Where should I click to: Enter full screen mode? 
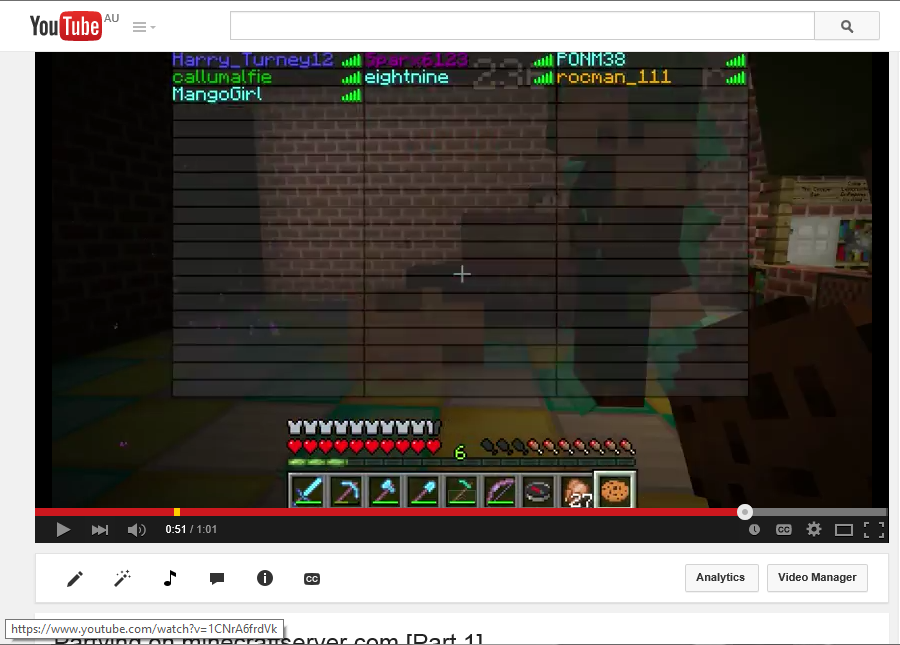point(874,530)
